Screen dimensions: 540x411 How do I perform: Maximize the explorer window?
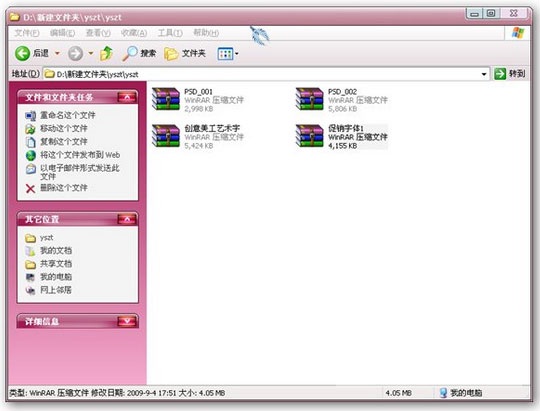click(491, 13)
